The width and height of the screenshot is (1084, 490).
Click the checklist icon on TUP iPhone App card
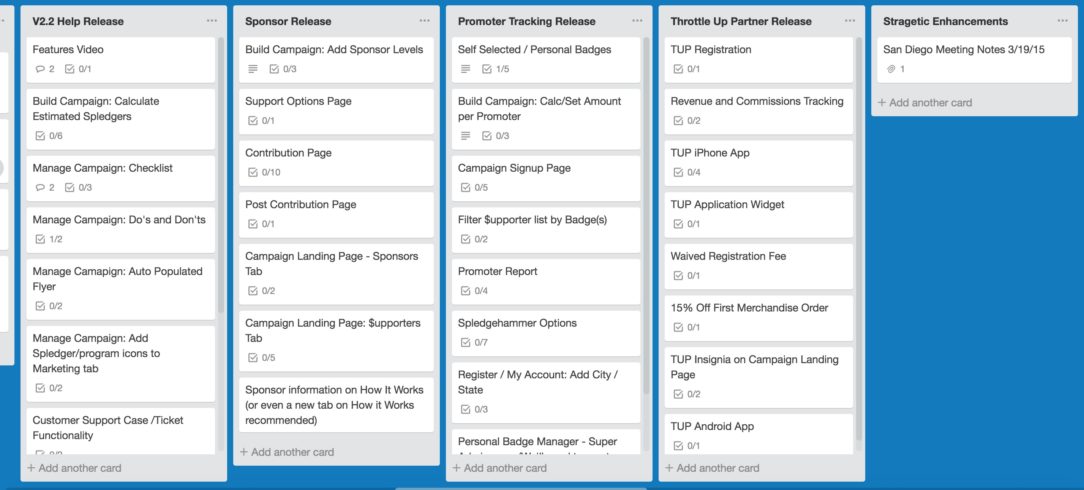pyautogui.click(x=678, y=172)
